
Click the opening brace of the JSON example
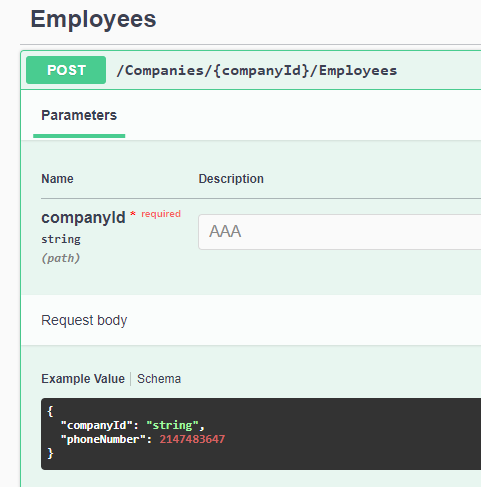(50, 411)
